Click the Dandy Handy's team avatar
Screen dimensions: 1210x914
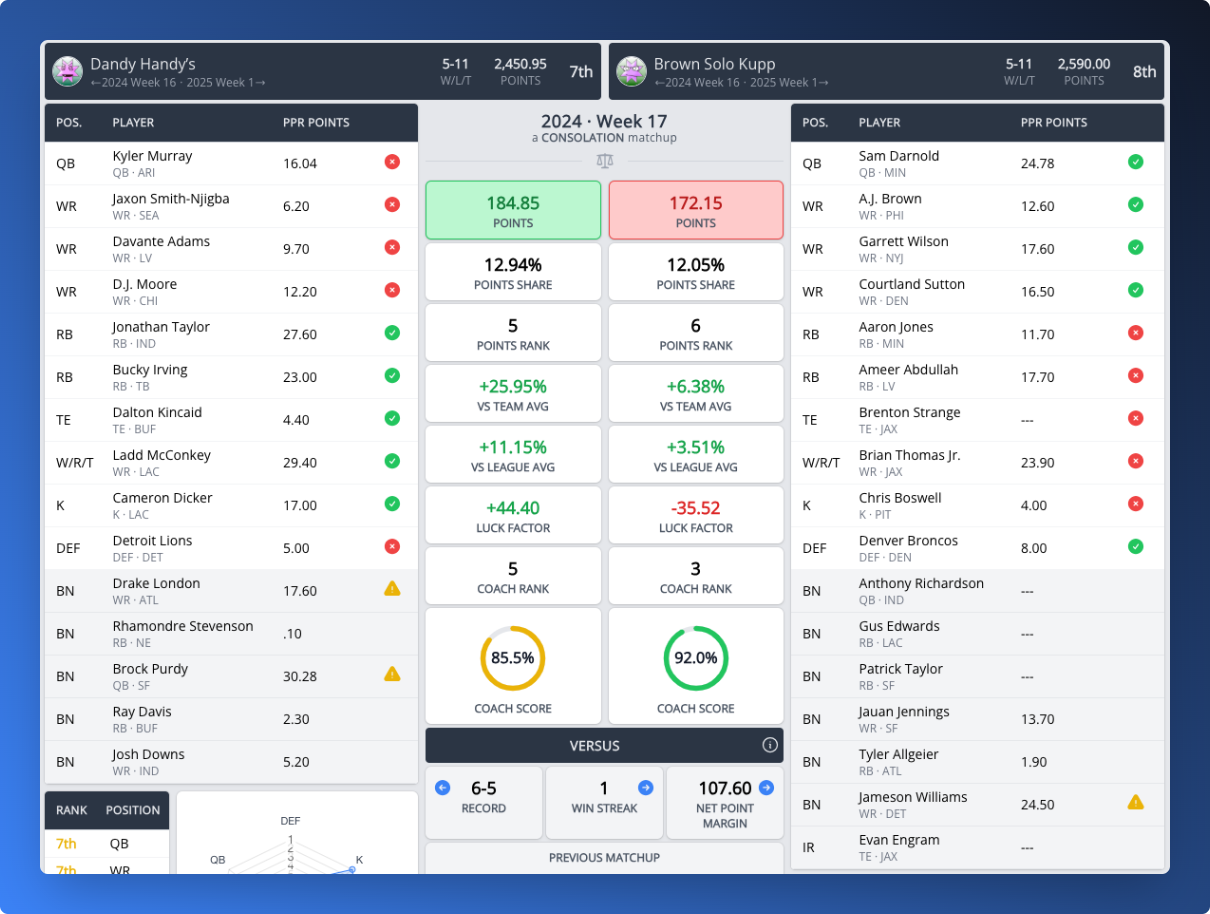point(67,71)
